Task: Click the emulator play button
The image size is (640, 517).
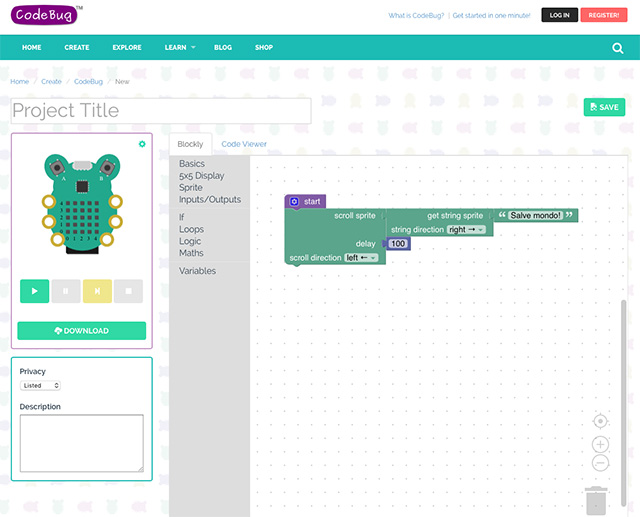Action: [x=34, y=291]
